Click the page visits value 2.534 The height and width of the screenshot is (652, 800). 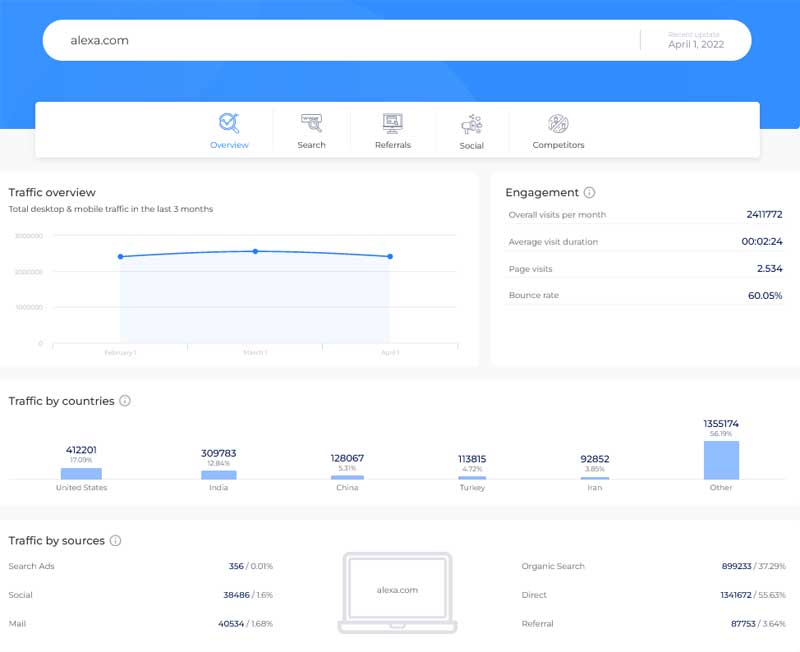tap(769, 268)
